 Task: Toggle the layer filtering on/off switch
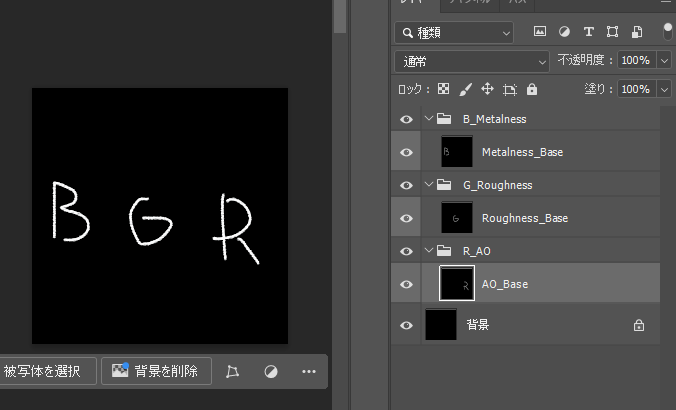coord(667,31)
